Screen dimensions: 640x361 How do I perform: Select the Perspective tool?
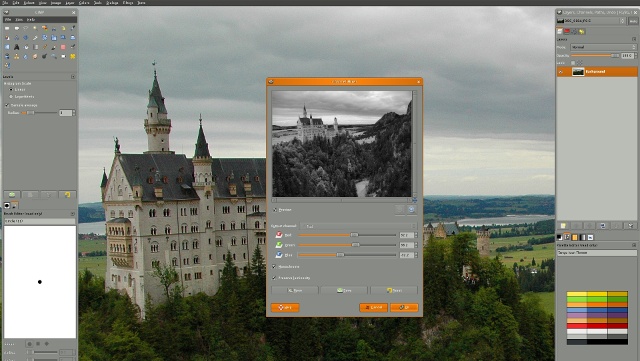(x=73, y=38)
